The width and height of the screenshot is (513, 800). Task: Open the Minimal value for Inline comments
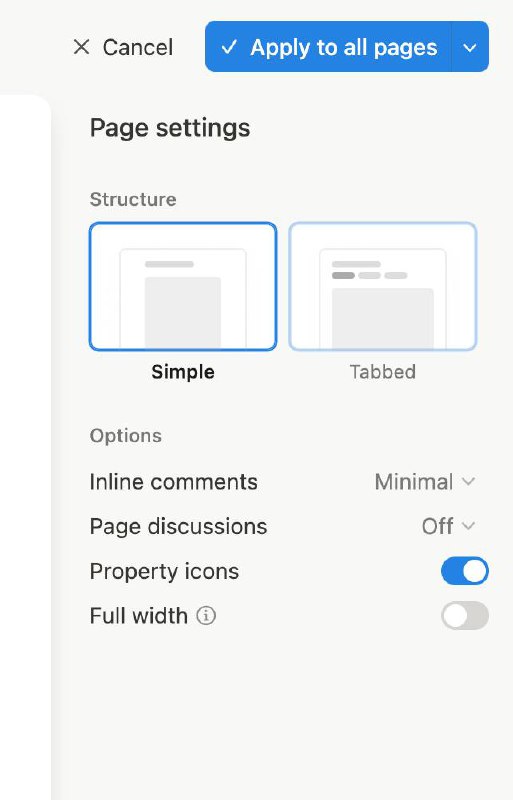pos(413,482)
